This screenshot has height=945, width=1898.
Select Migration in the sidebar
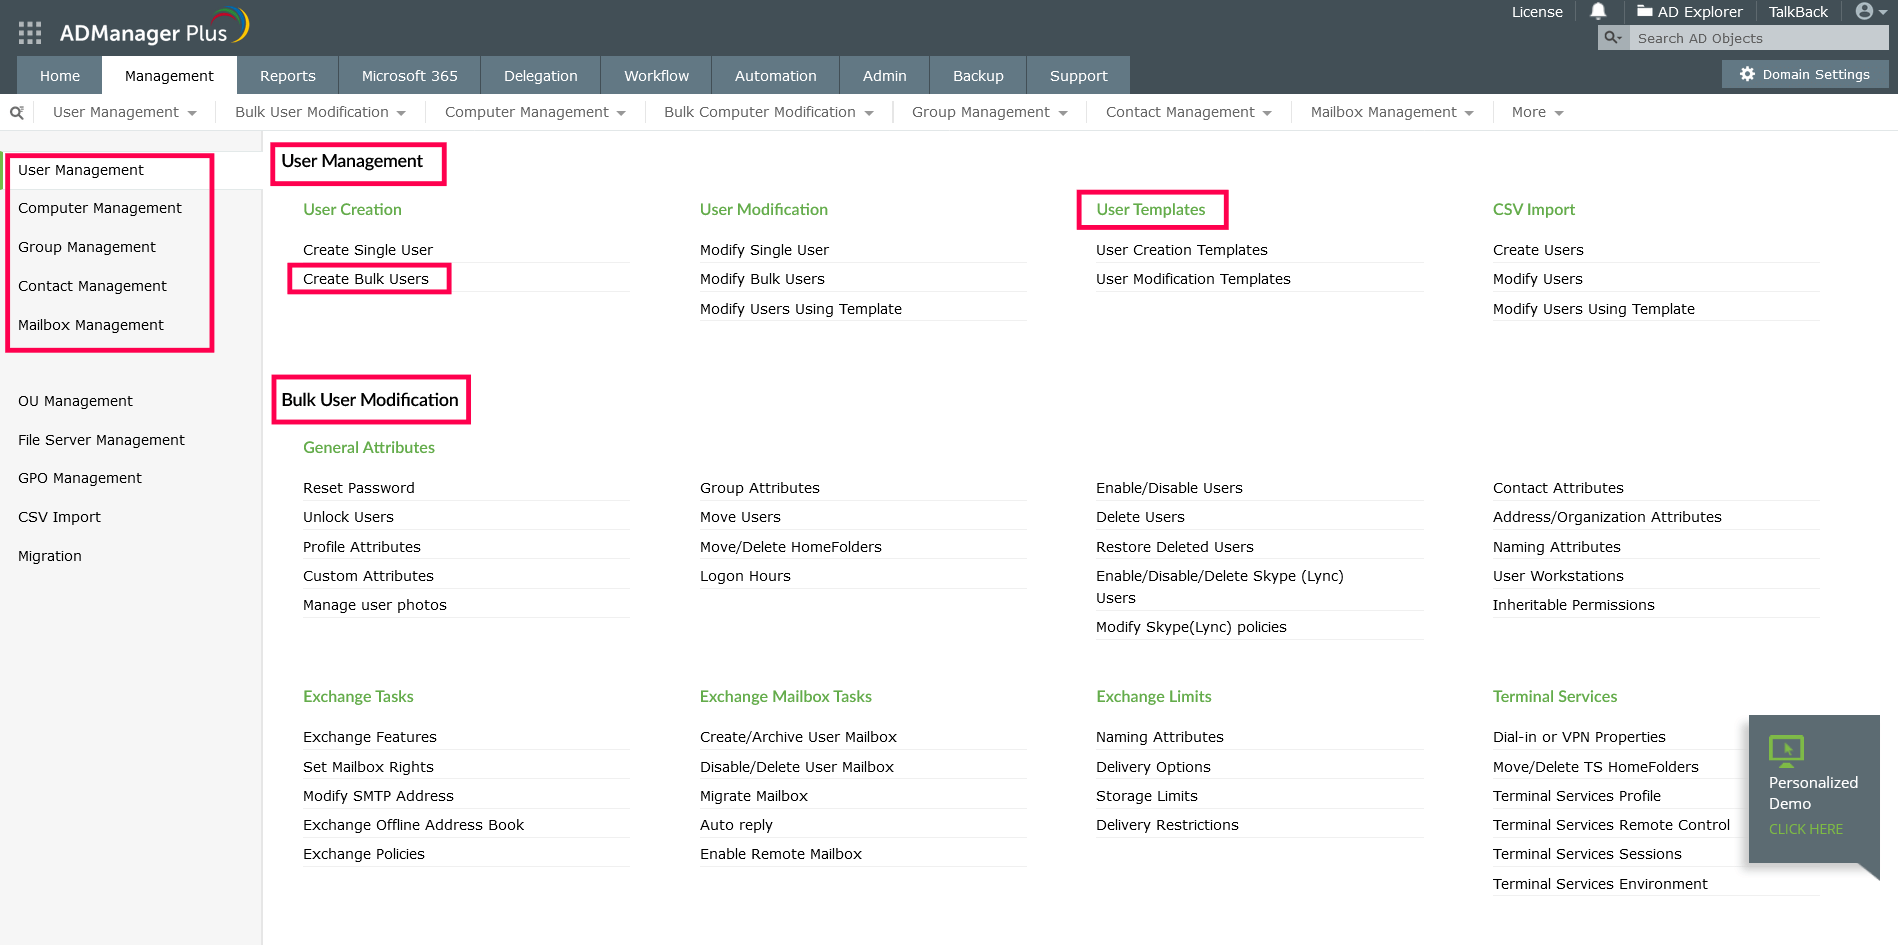click(x=50, y=556)
